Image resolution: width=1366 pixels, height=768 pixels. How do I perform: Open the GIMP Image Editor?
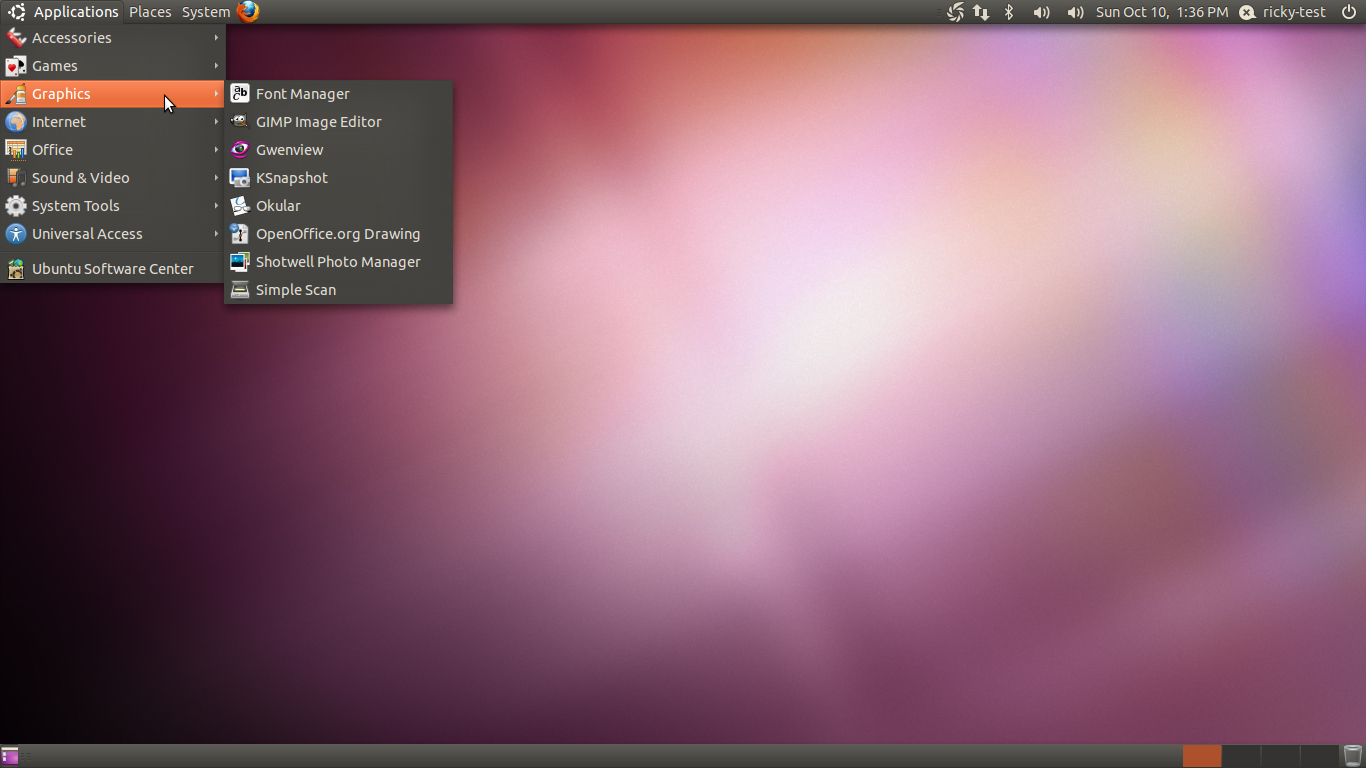(318, 122)
